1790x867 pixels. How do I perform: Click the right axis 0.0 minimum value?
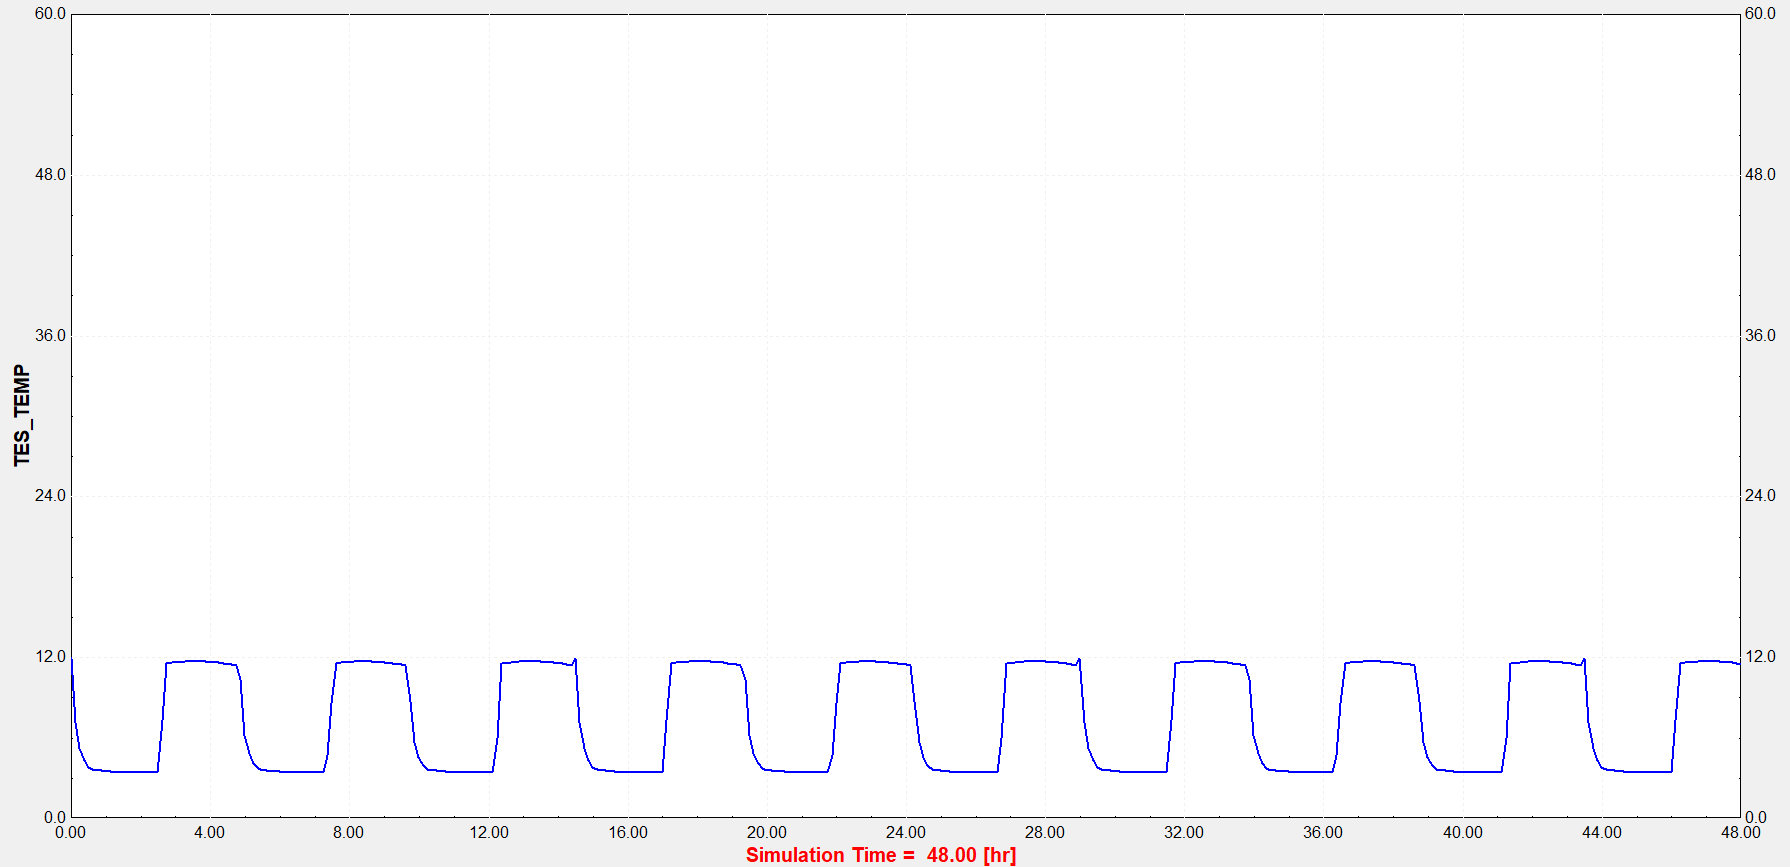(1756, 817)
